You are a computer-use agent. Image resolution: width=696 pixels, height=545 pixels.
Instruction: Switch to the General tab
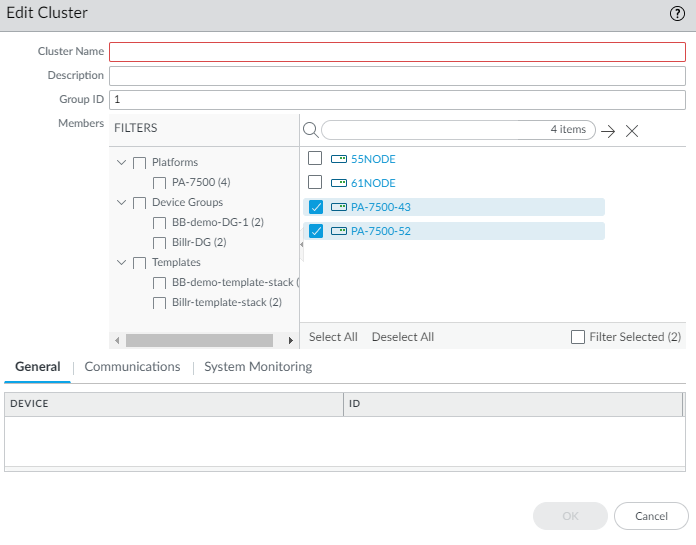pos(38,367)
